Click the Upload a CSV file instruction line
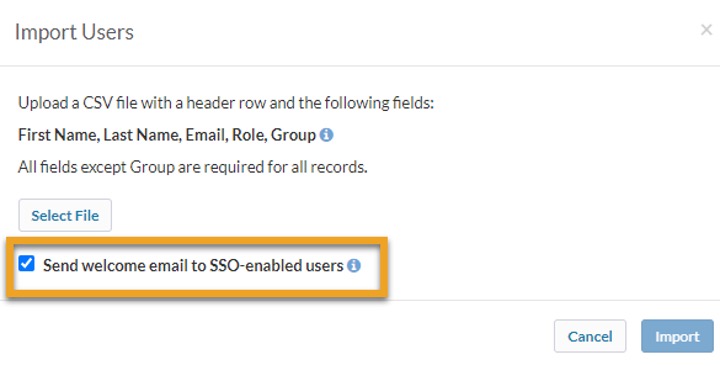The height and width of the screenshot is (366, 720). 226,103
